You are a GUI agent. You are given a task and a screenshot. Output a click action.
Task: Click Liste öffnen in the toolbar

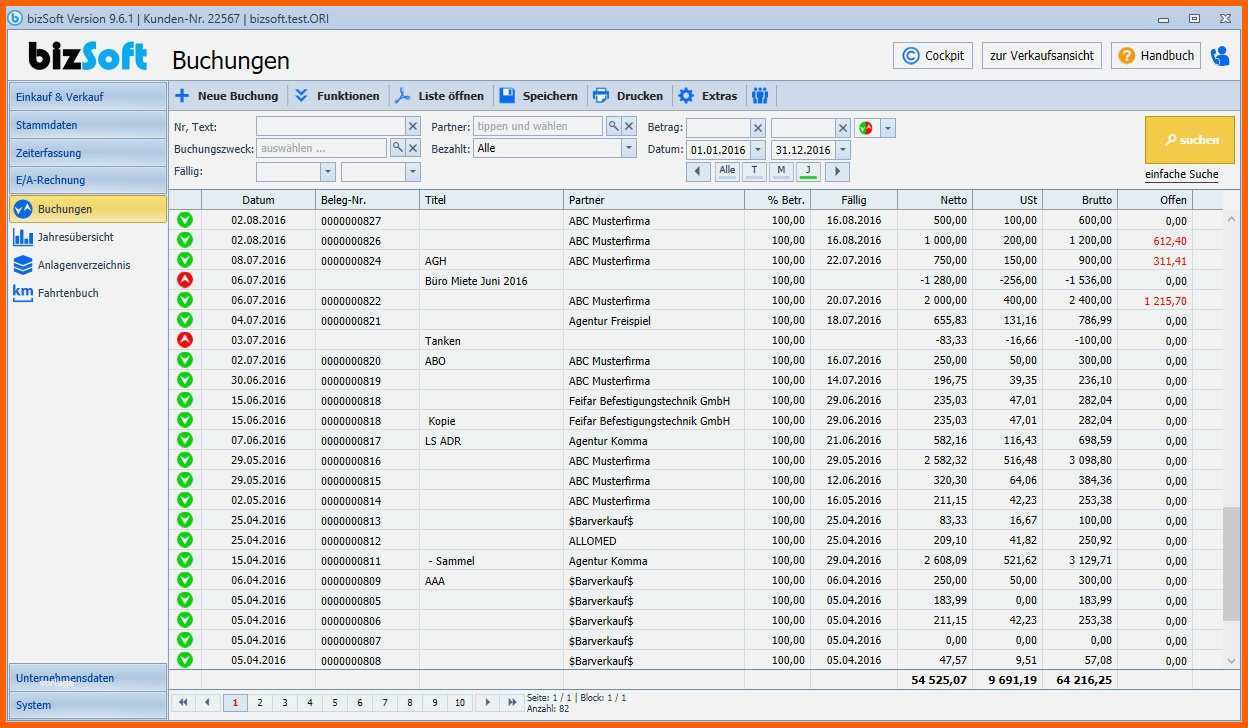click(x=439, y=96)
